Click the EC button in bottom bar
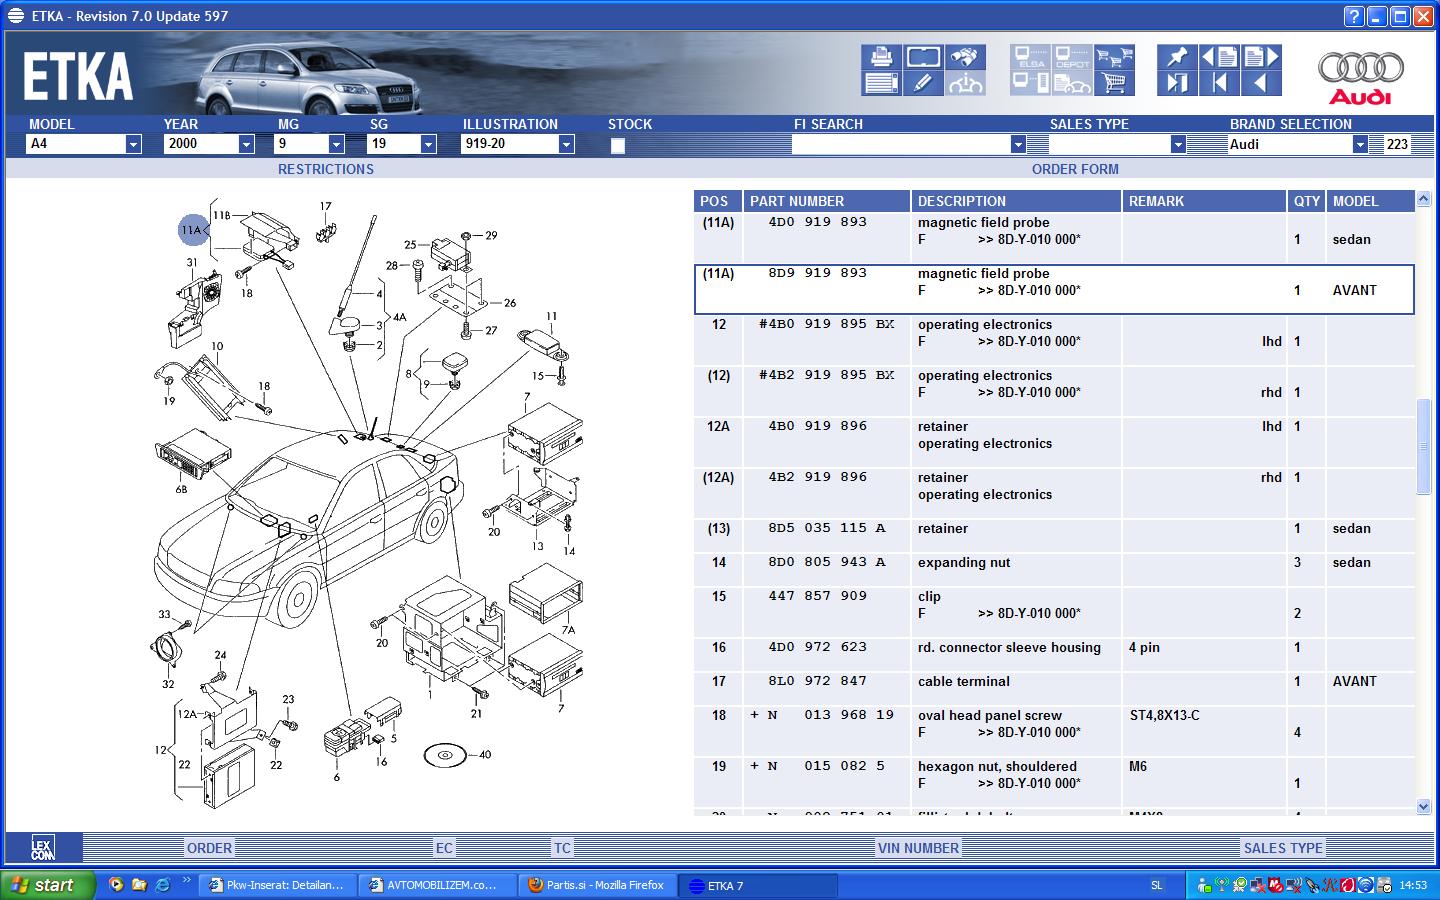Image resolution: width=1440 pixels, height=900 pixels. coord(444,848)
